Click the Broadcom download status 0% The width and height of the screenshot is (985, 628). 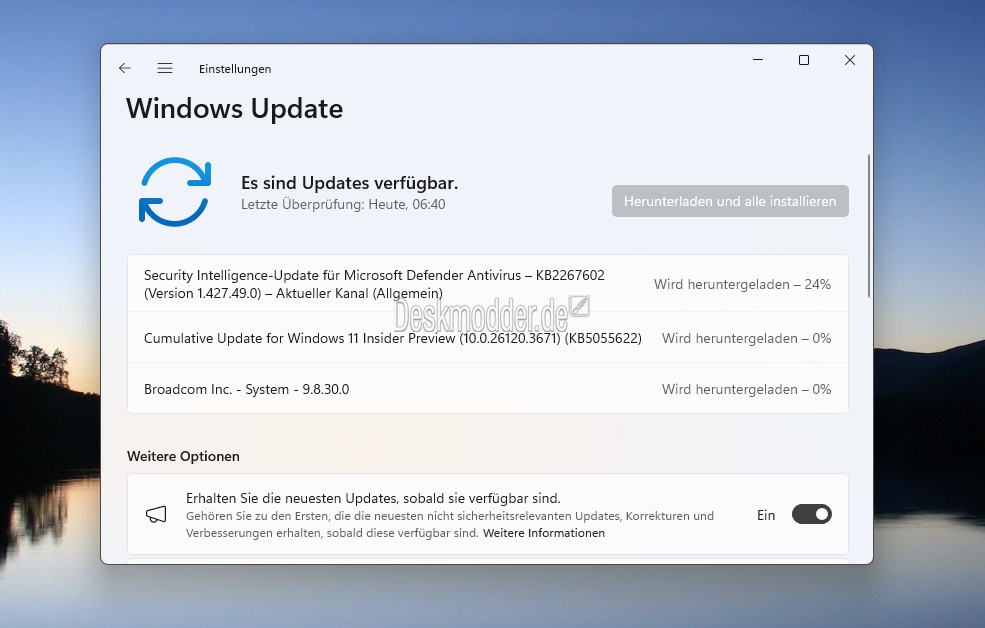746,389
